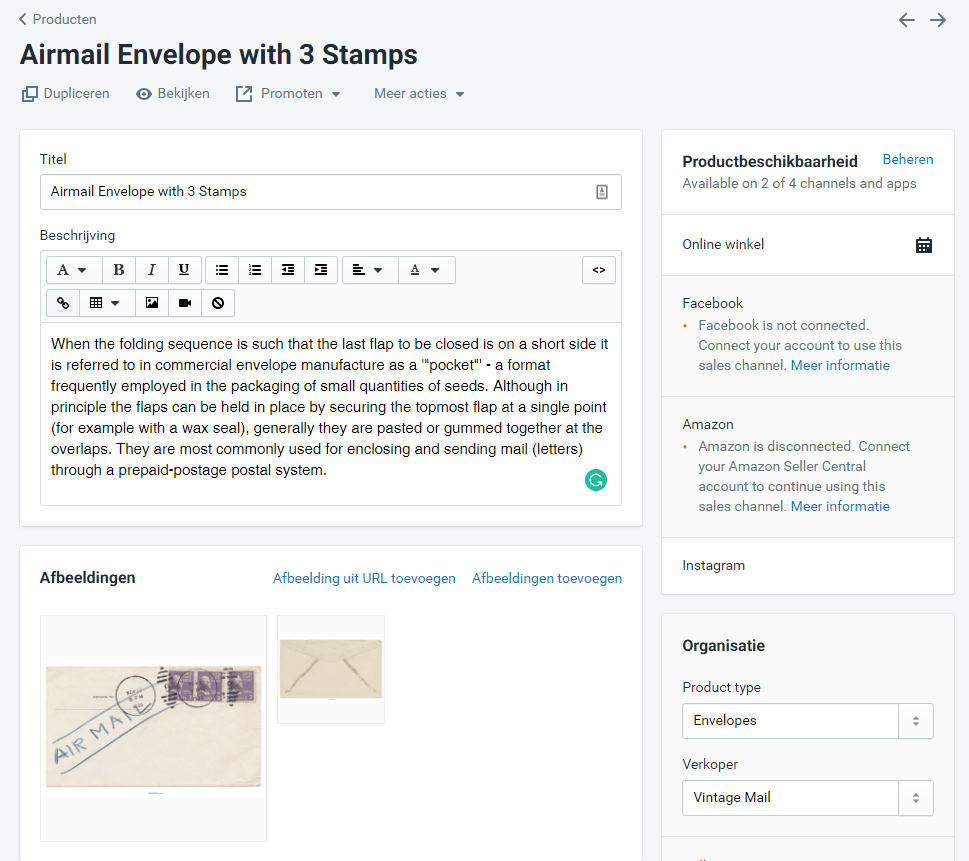
Task: Apply italic formatting to description
Action: coord(151,270)
